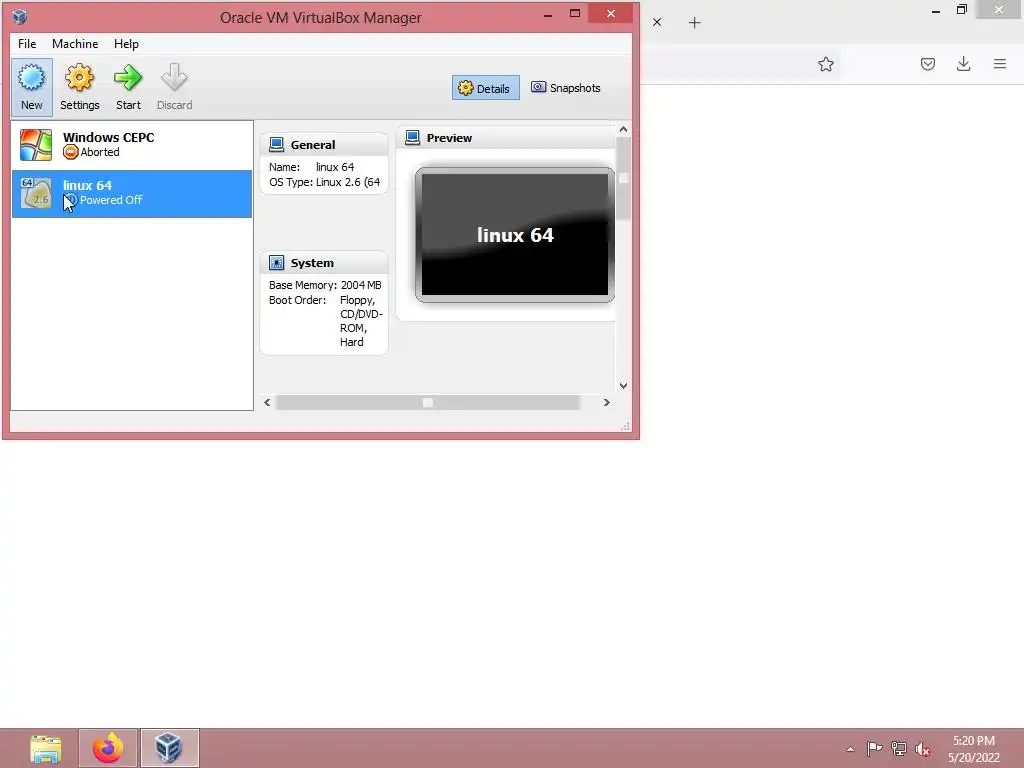Screen dimensions: 1024x768
Task: Select the Windows CEPC virtual machine
Action: pos(132,145)
